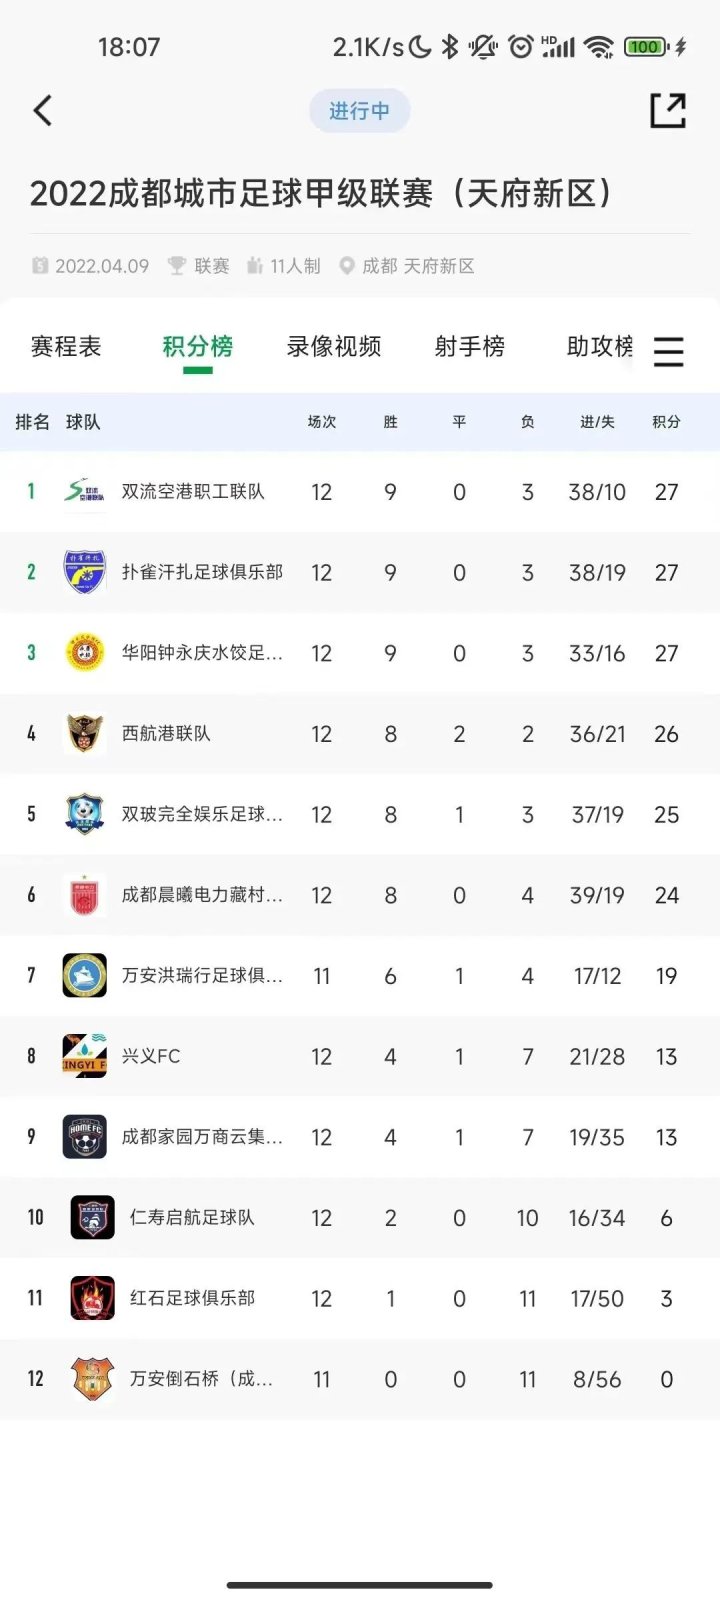Open the 万安洪瑞行足球俱乐部 team name
The height and width of the screenshot is (1600, 720).
click(202, 976)
